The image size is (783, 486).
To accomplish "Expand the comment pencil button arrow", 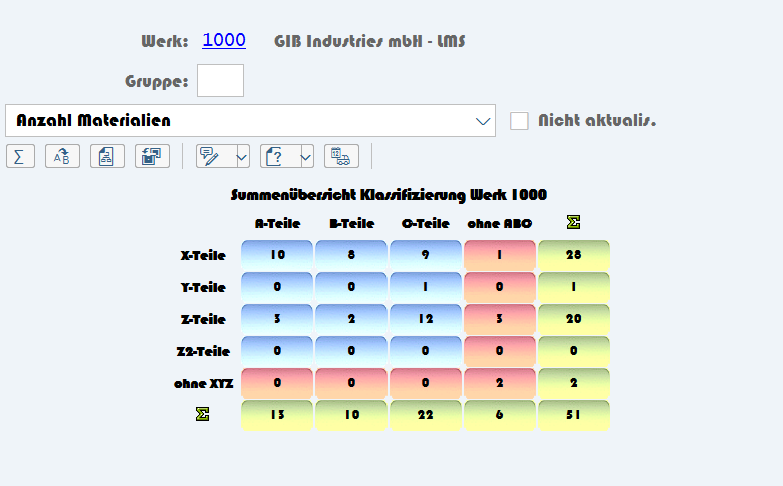I will 241,156.
